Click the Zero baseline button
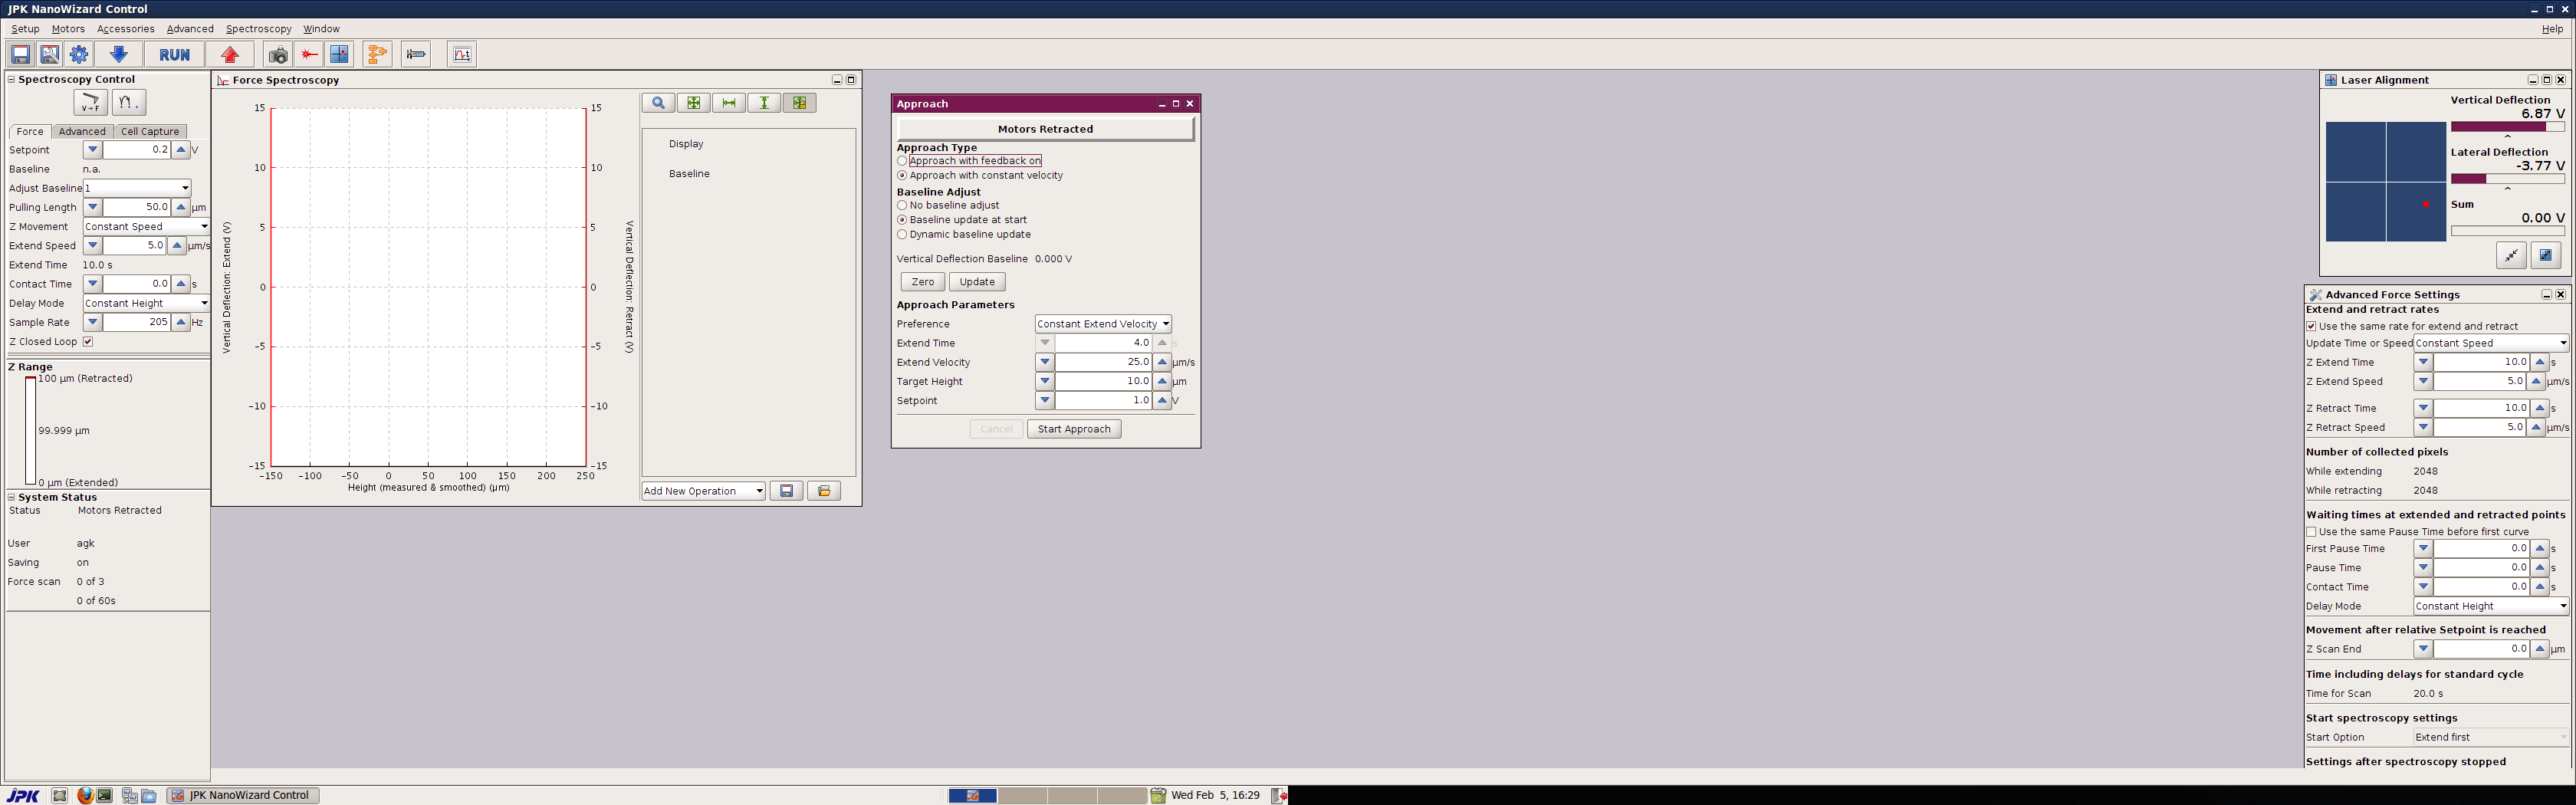This screenshot has width=2576, height=805. tap(922, 282)
